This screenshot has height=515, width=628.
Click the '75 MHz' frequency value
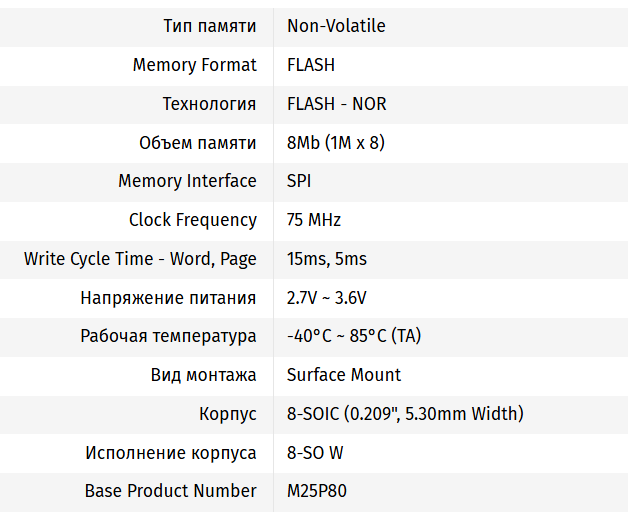pos(314,220)
